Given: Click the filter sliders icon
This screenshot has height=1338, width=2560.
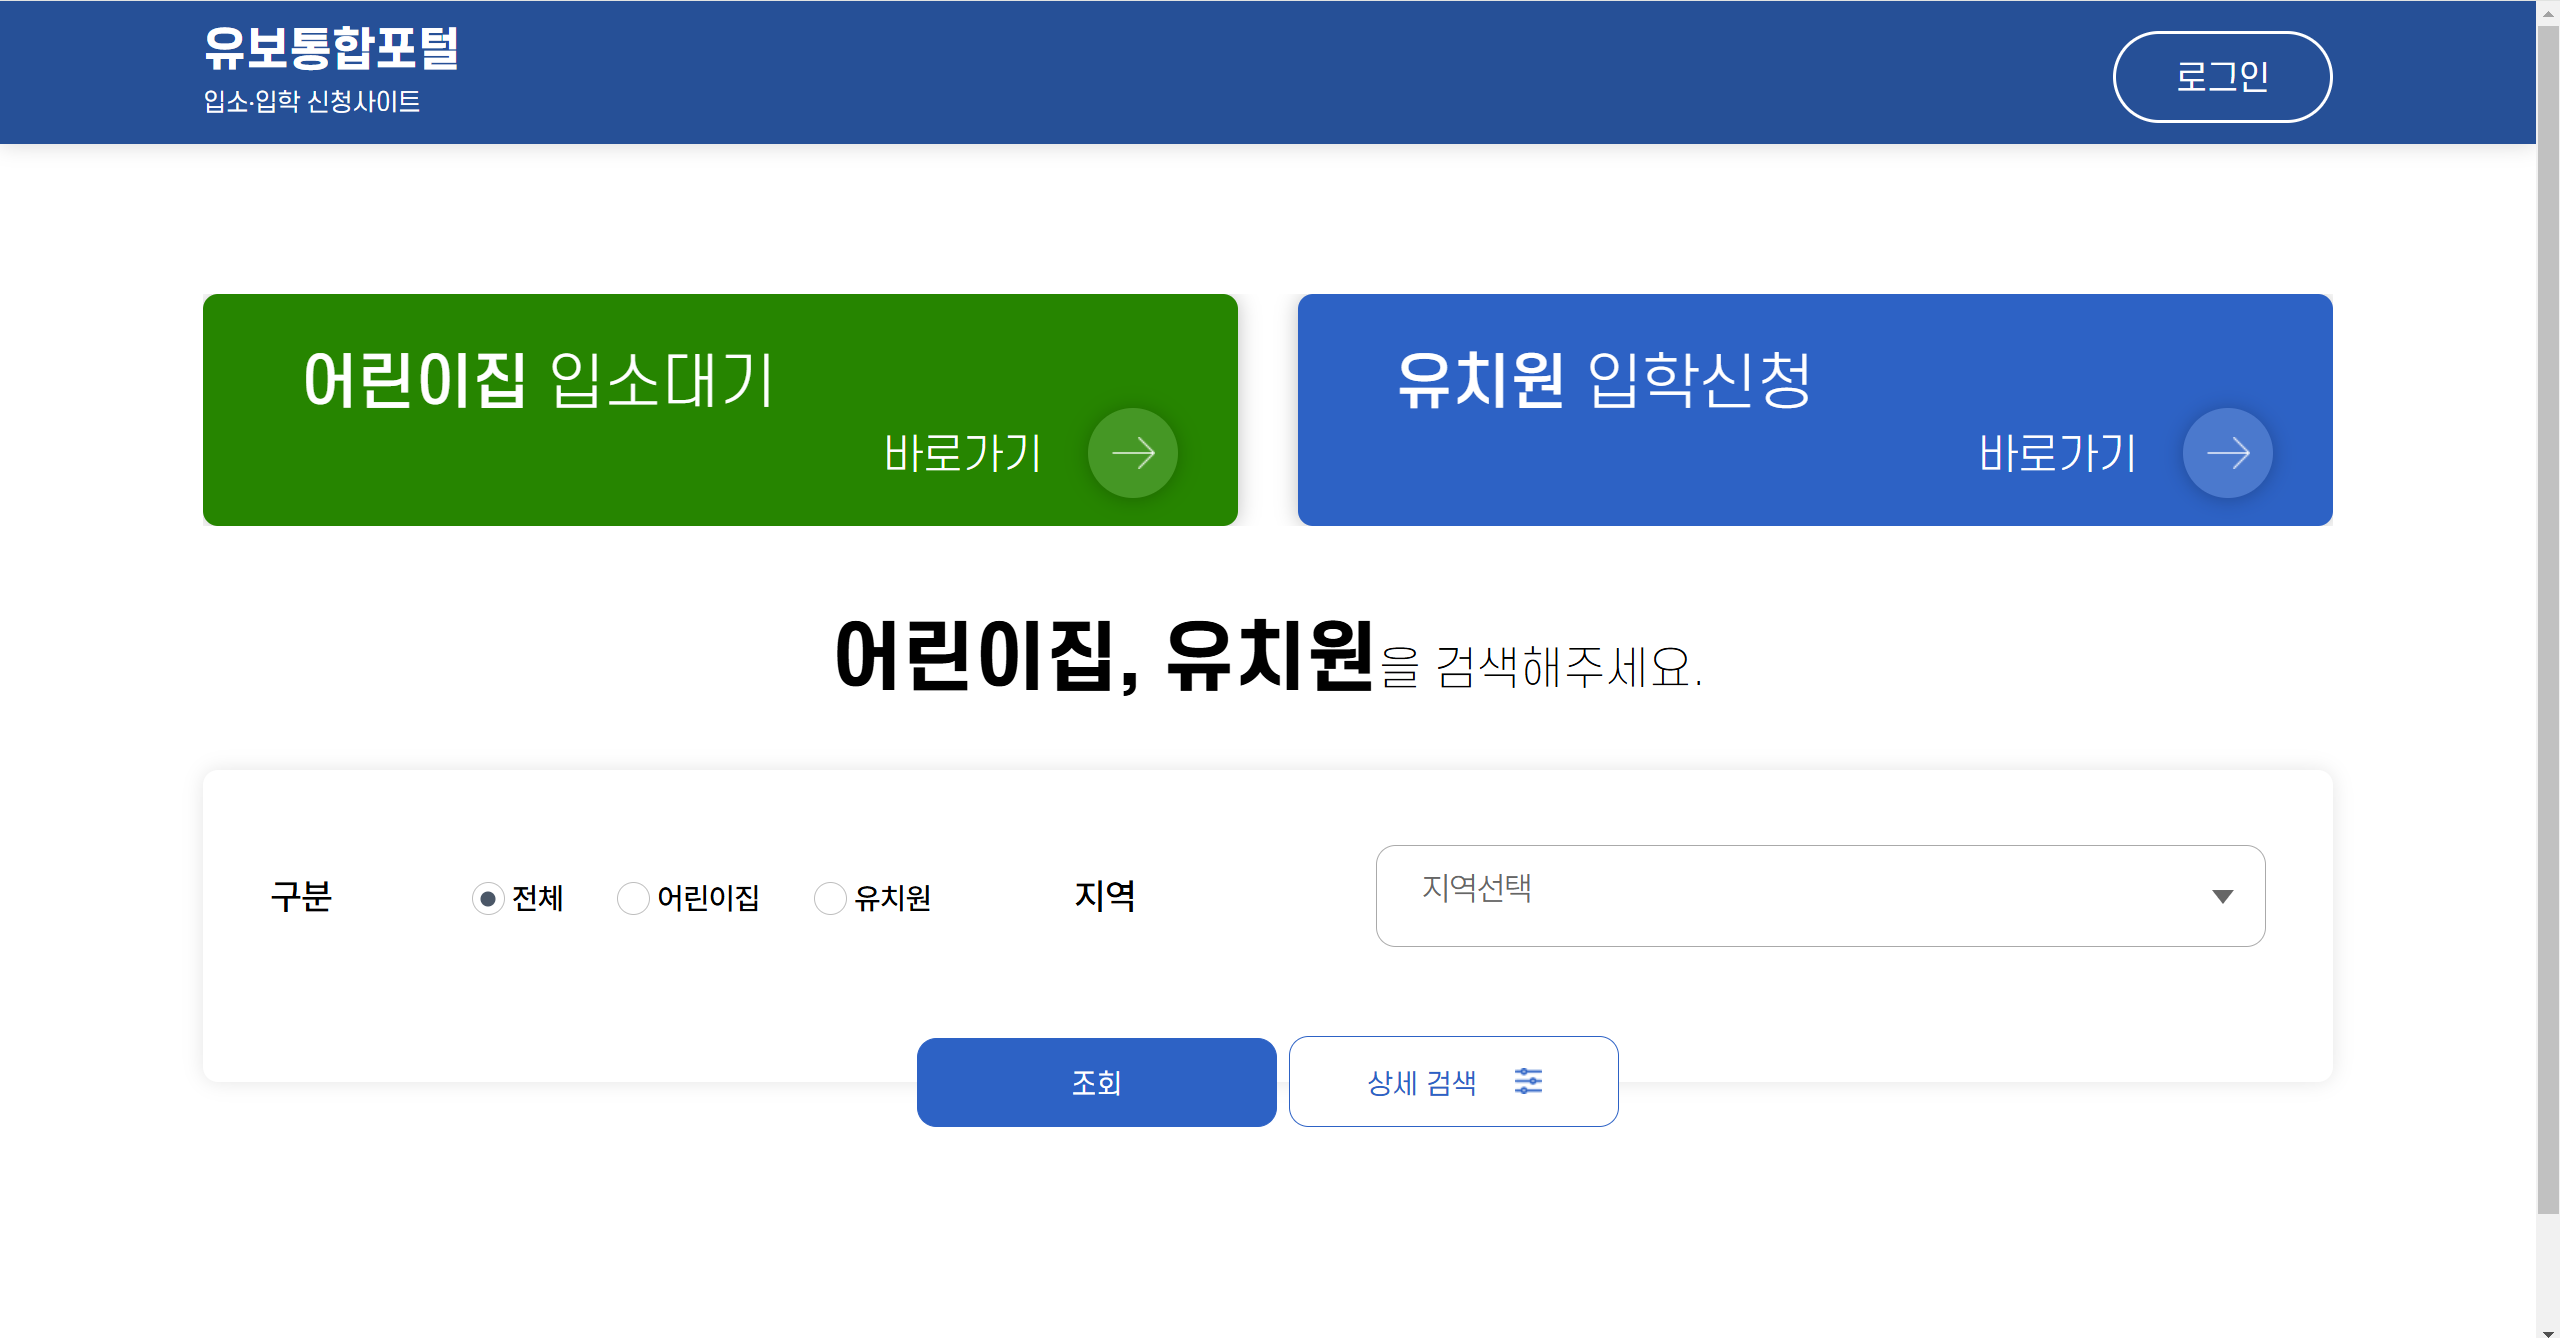Looking at the screenshot, I should (1528, 1081).
